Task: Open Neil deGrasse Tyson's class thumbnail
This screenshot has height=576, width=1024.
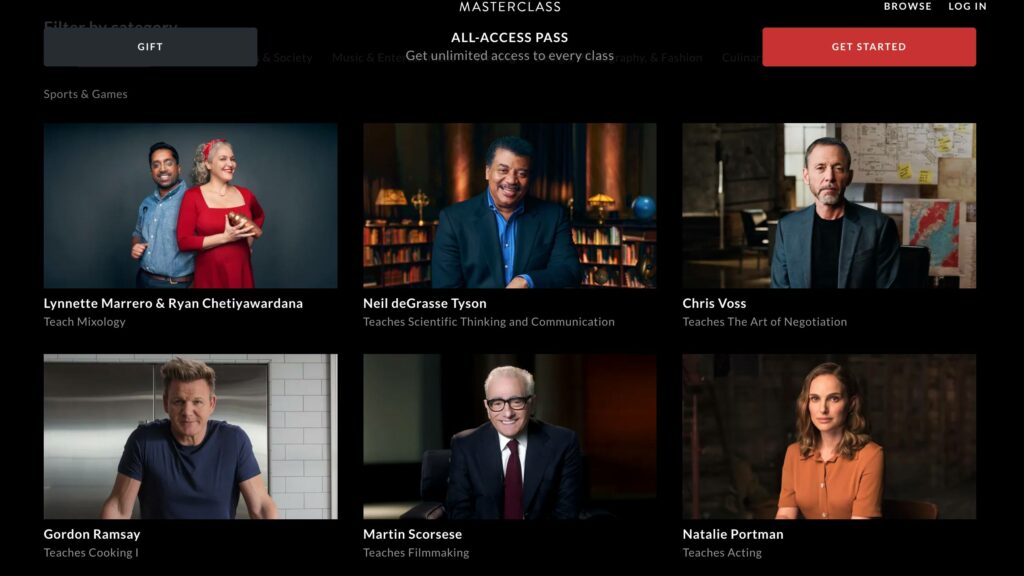Action: [509, 206]
